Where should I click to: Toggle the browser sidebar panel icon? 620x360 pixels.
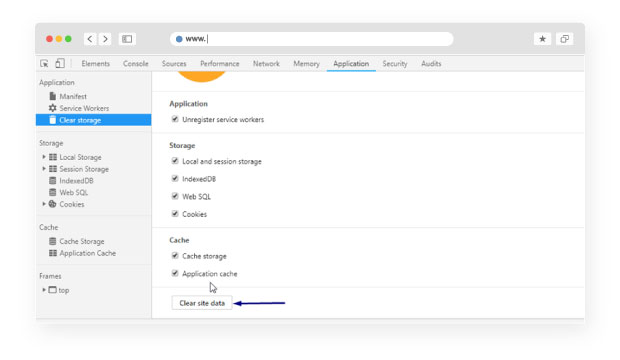coord(127,39)
